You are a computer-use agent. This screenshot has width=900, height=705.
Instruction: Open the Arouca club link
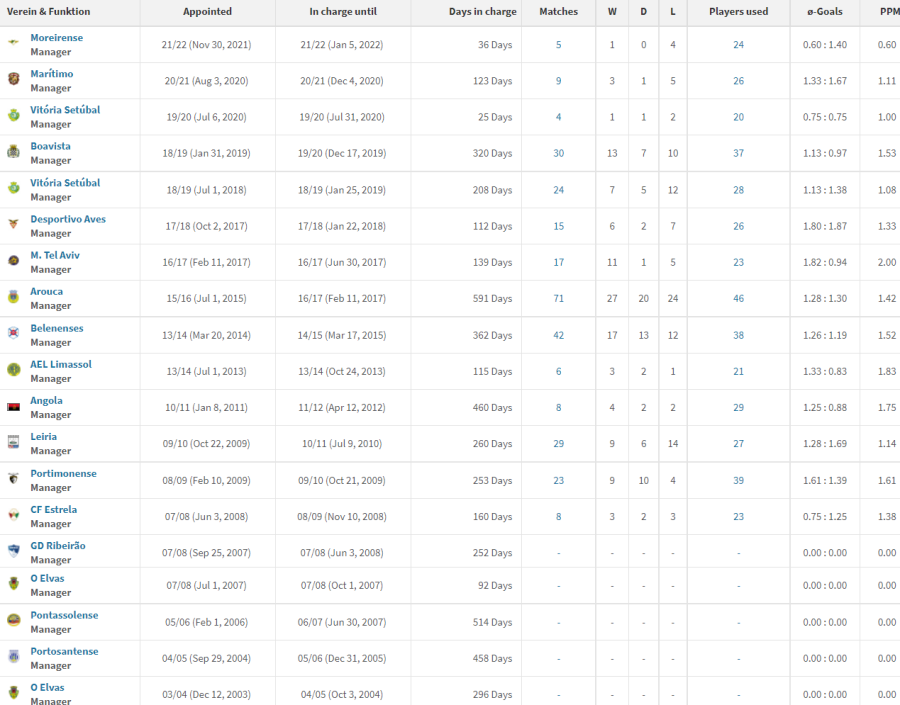pos(46,291)
